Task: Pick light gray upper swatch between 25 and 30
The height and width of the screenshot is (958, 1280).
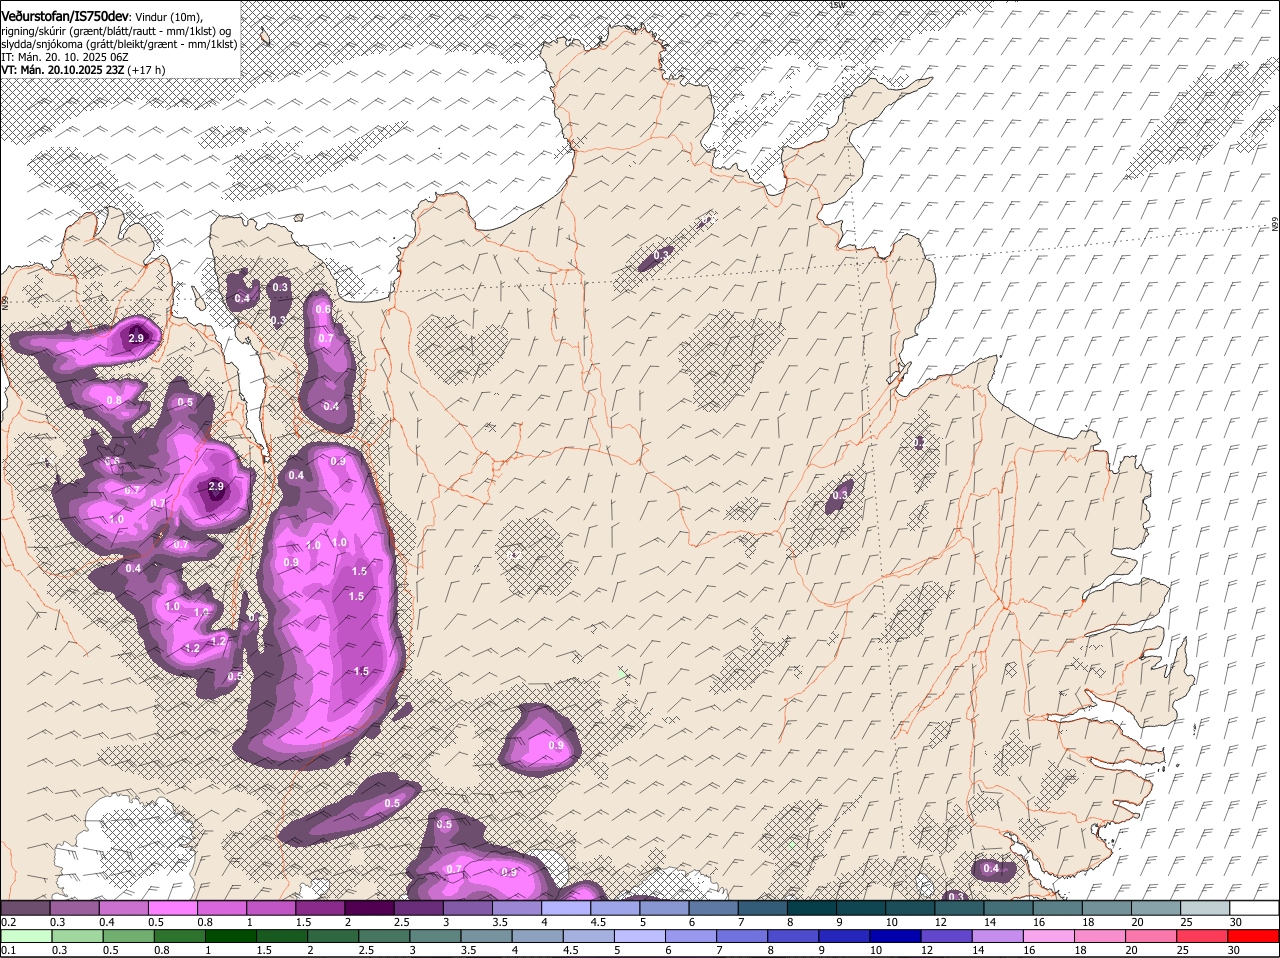Action: coord(1203,908)
